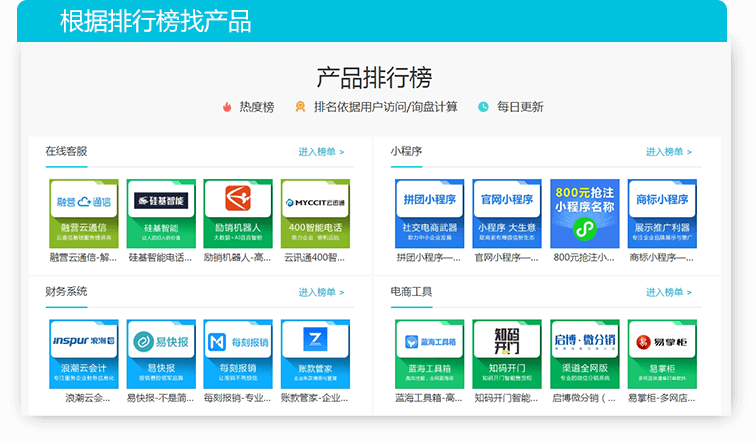
Task: Click the 易掌柜 product icon
Action: point(663,353)
